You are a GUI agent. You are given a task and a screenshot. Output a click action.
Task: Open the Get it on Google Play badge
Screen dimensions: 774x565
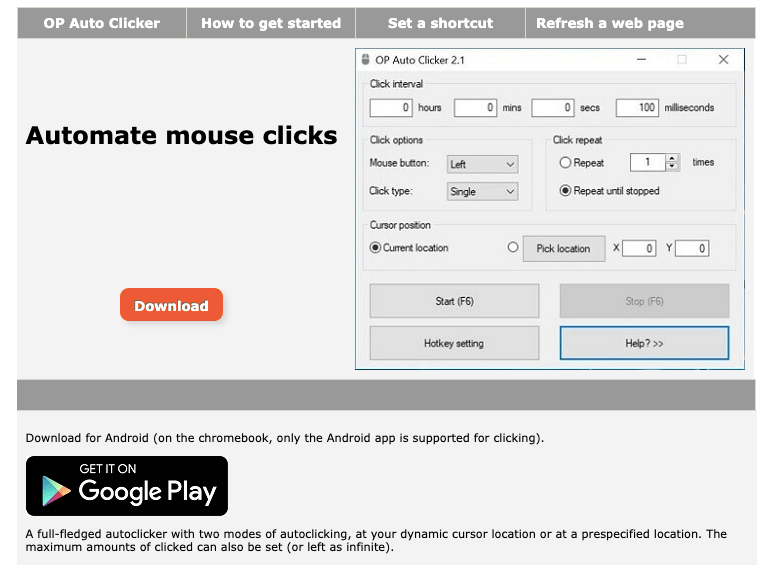127,486
